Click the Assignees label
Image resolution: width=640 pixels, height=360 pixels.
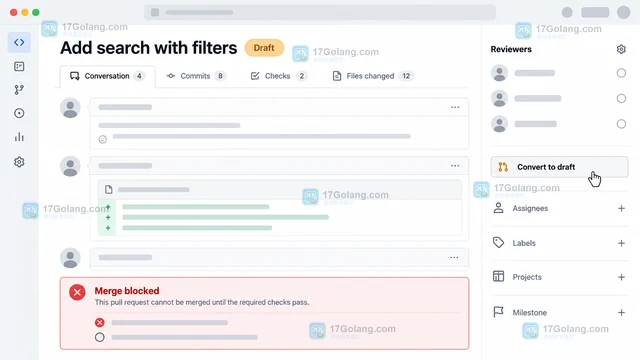point(530,208)
